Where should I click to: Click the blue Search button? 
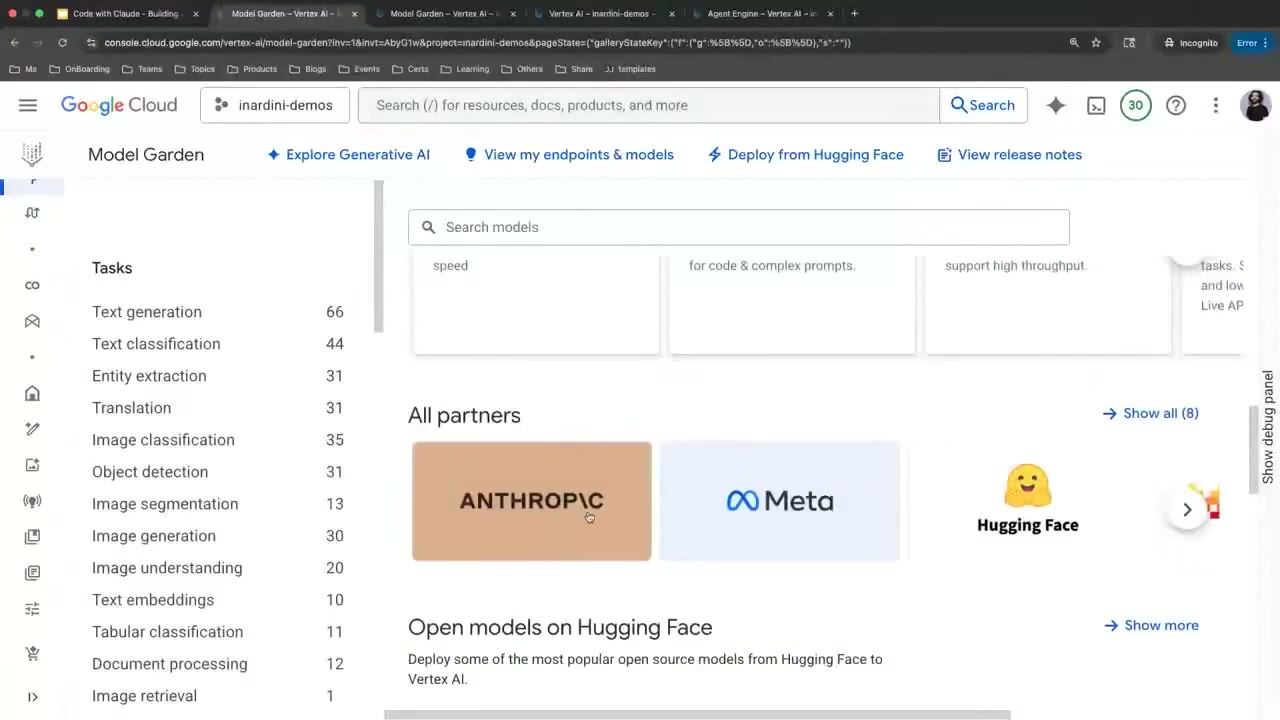pos(983,105)
